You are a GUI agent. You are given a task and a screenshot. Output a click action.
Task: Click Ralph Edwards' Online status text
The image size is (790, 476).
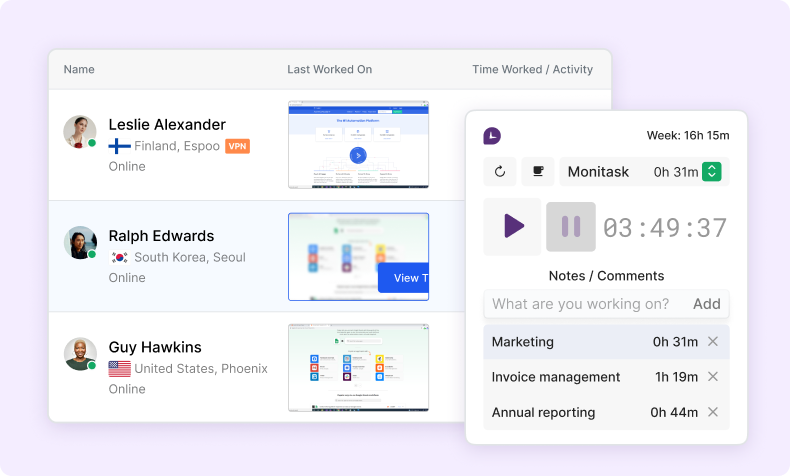point(127,278)
